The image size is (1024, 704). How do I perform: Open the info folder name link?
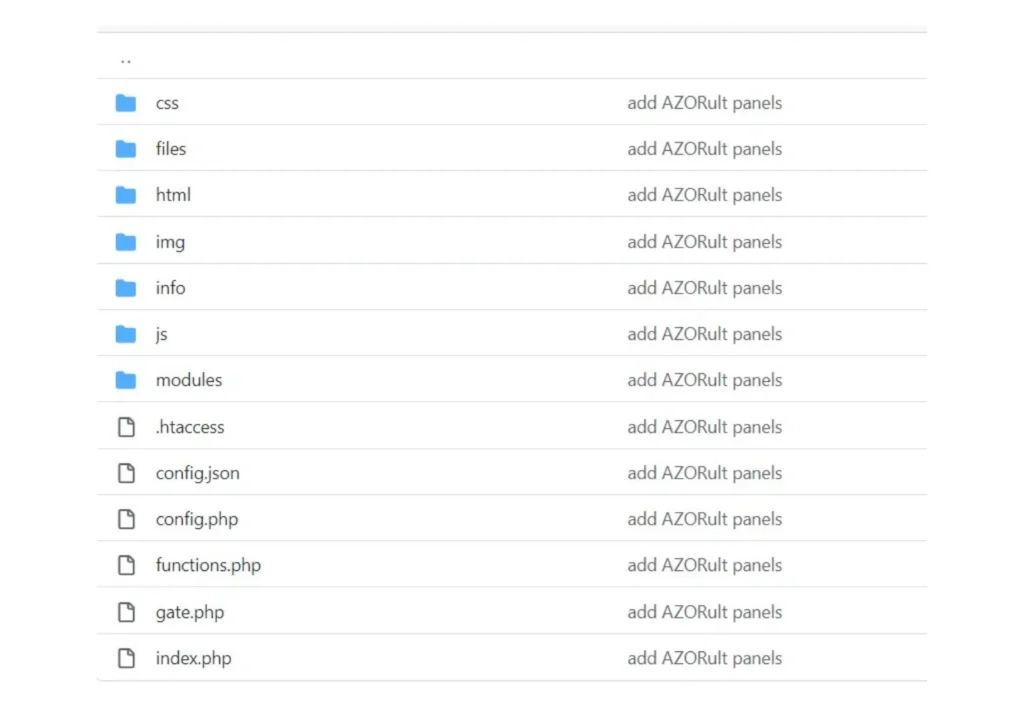coord(170,288)
